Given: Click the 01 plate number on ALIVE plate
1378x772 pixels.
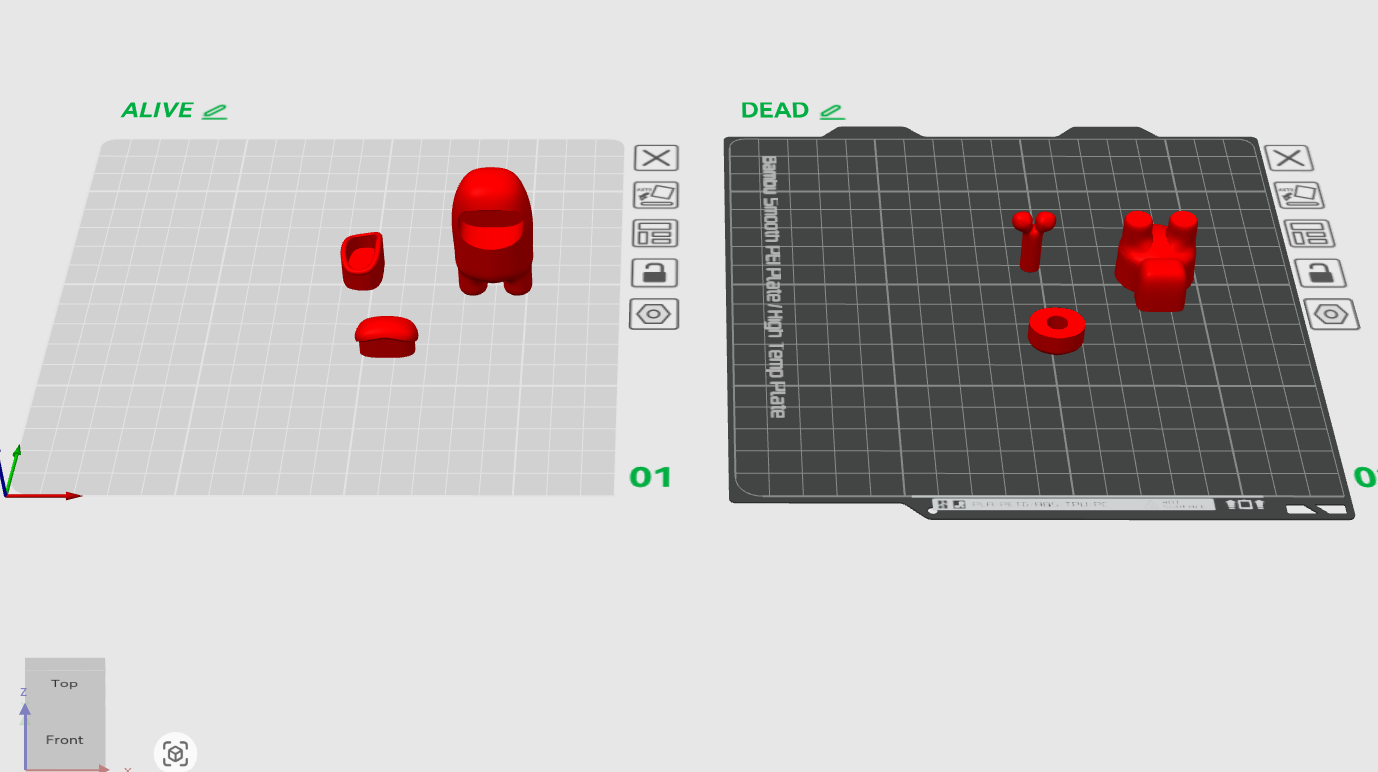Looking at the screenshot, I should [x=651, y=478].
